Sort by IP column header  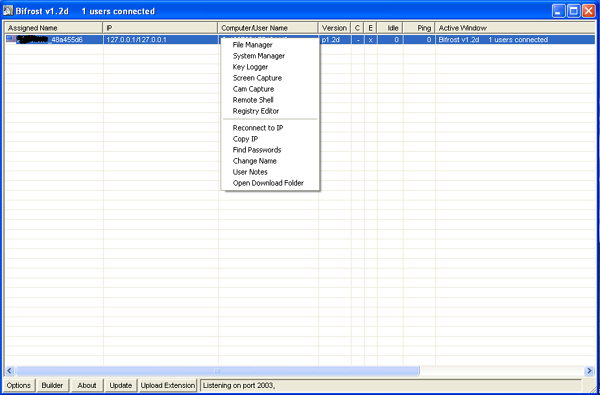(160, 28)
